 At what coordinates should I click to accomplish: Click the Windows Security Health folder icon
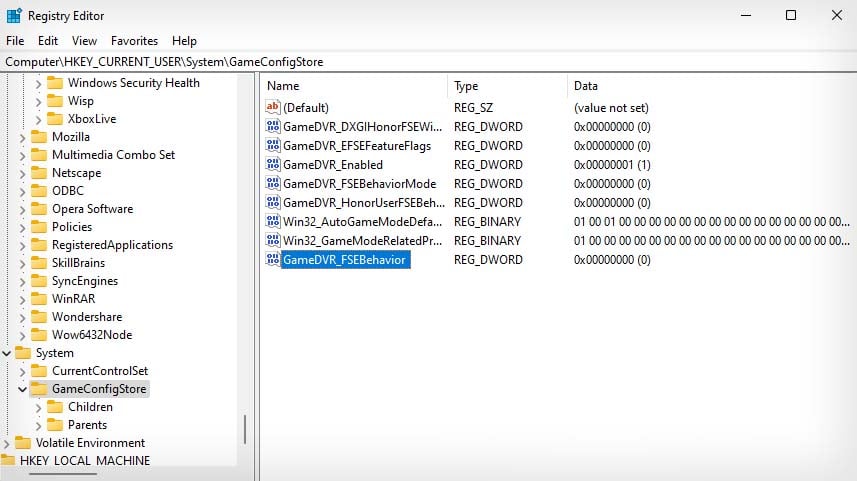point(55,83)
